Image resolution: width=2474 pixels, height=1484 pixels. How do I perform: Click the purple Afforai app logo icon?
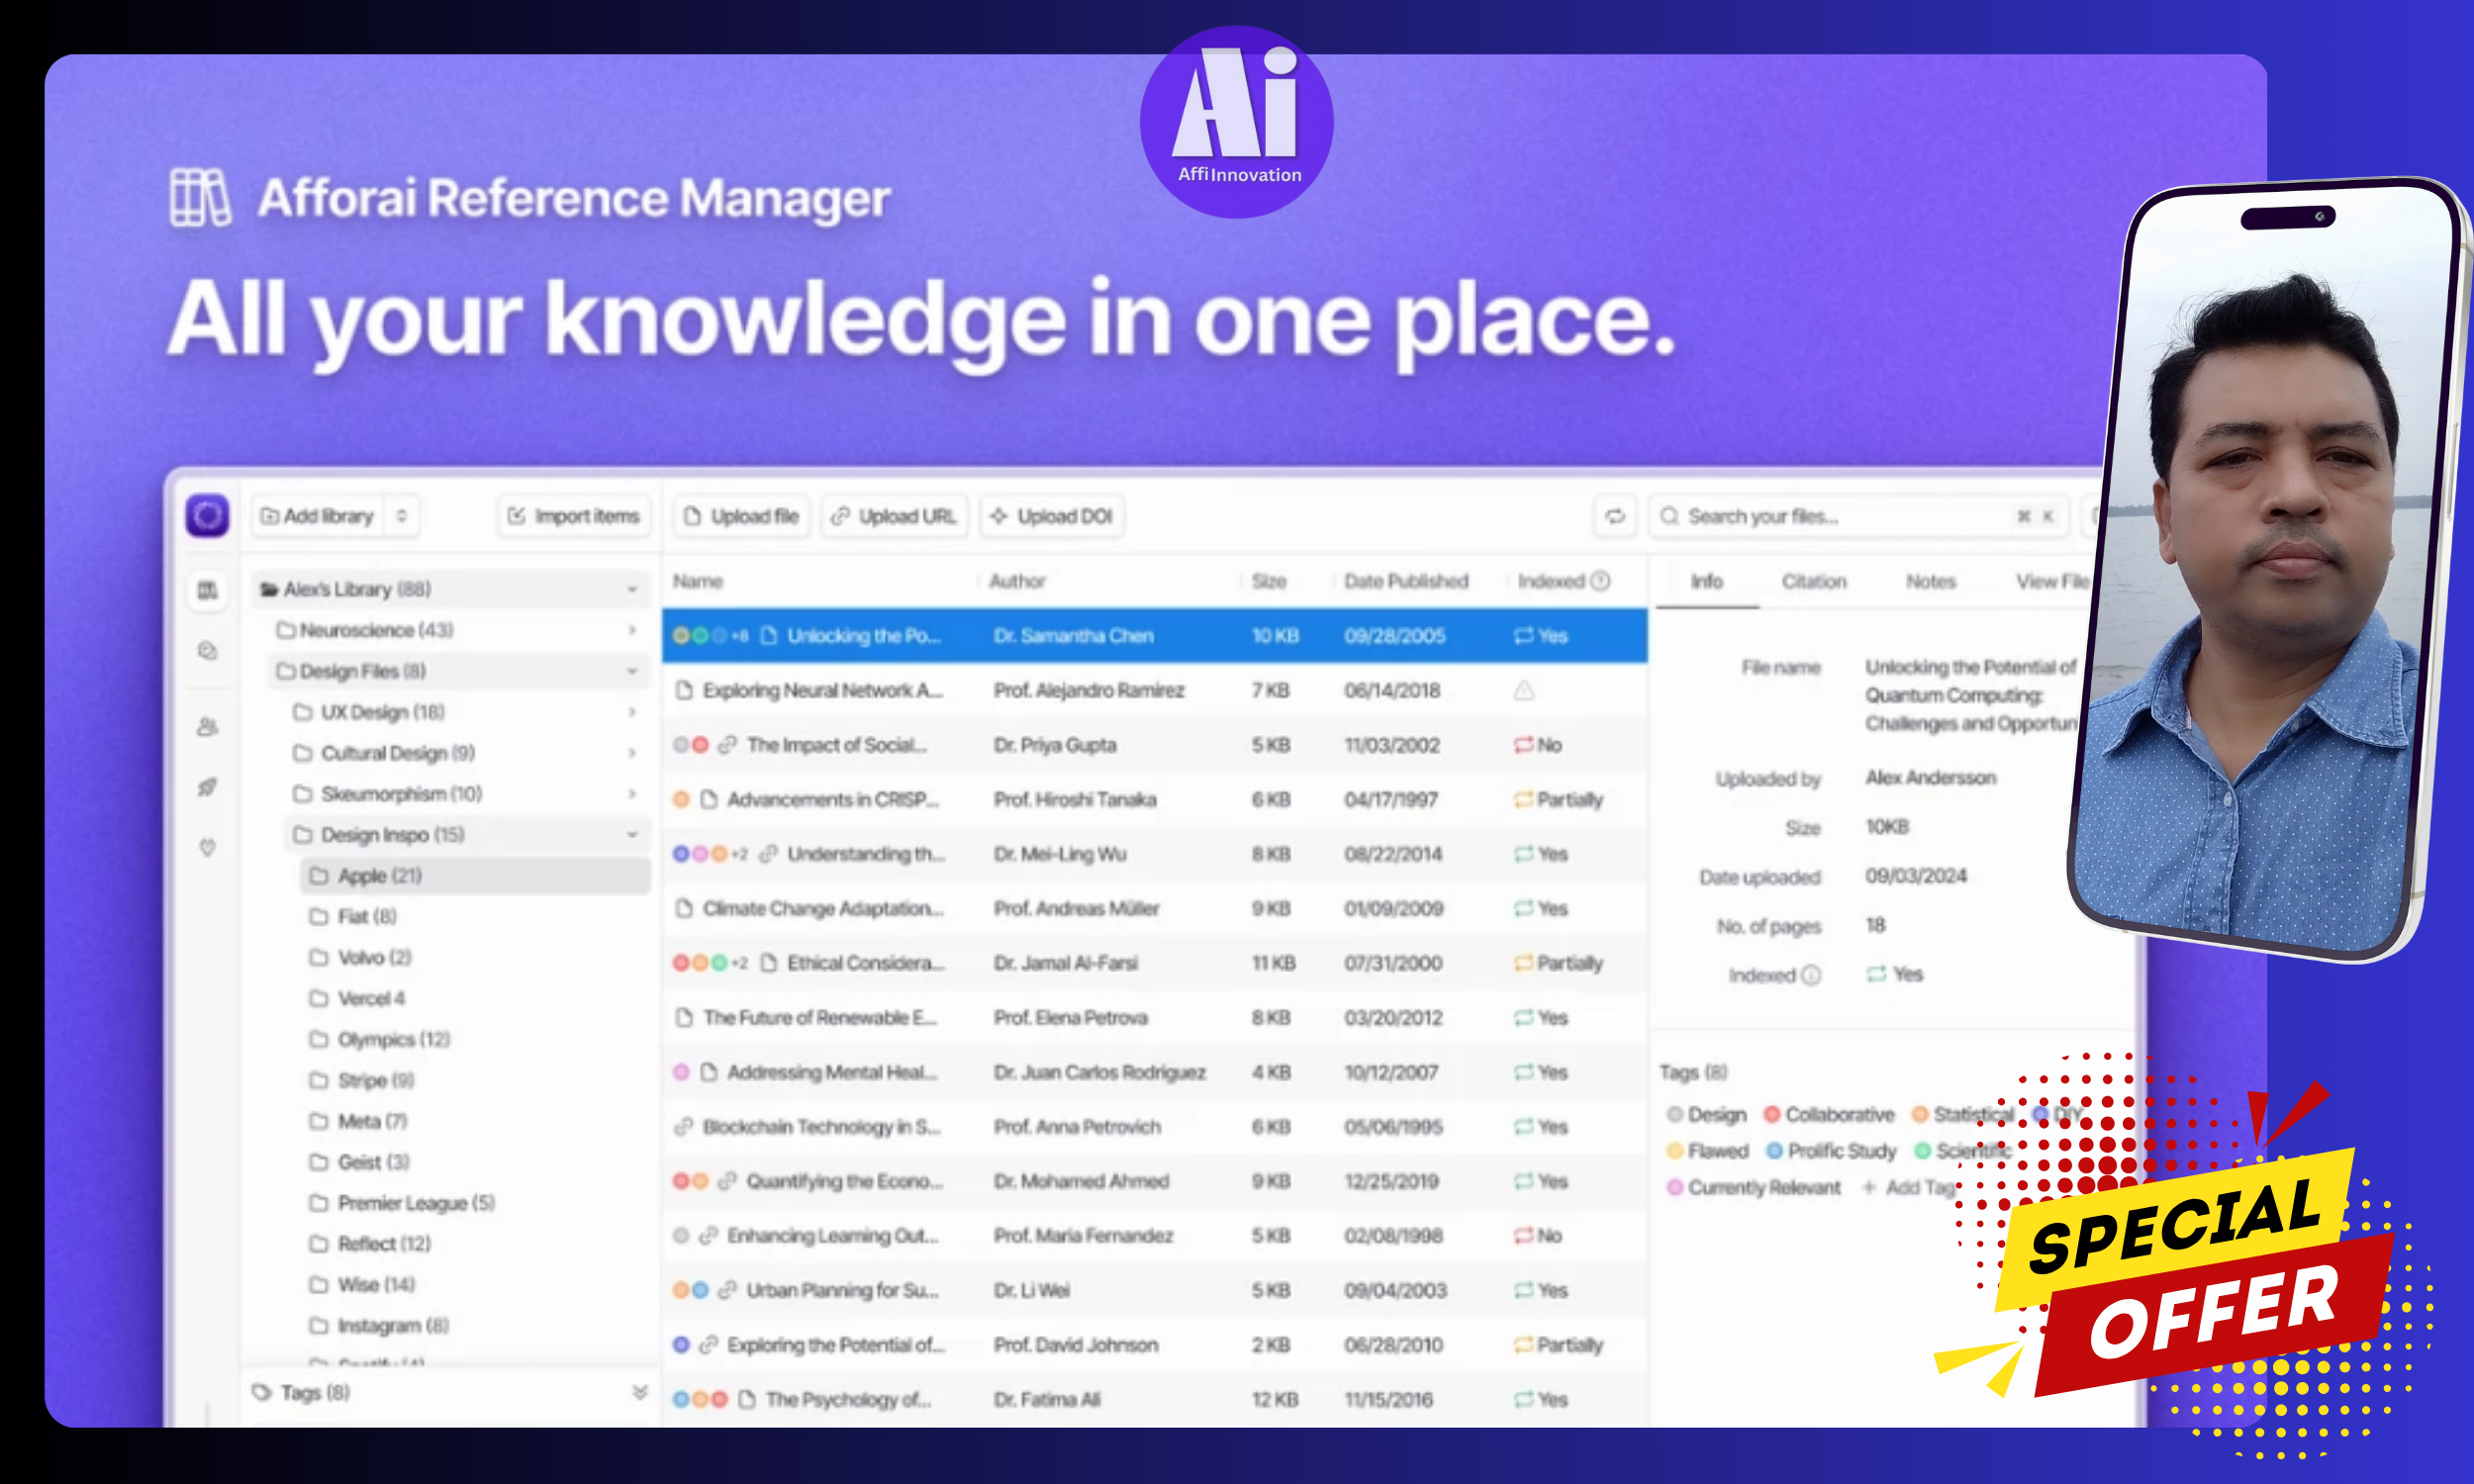pos(207,516)
